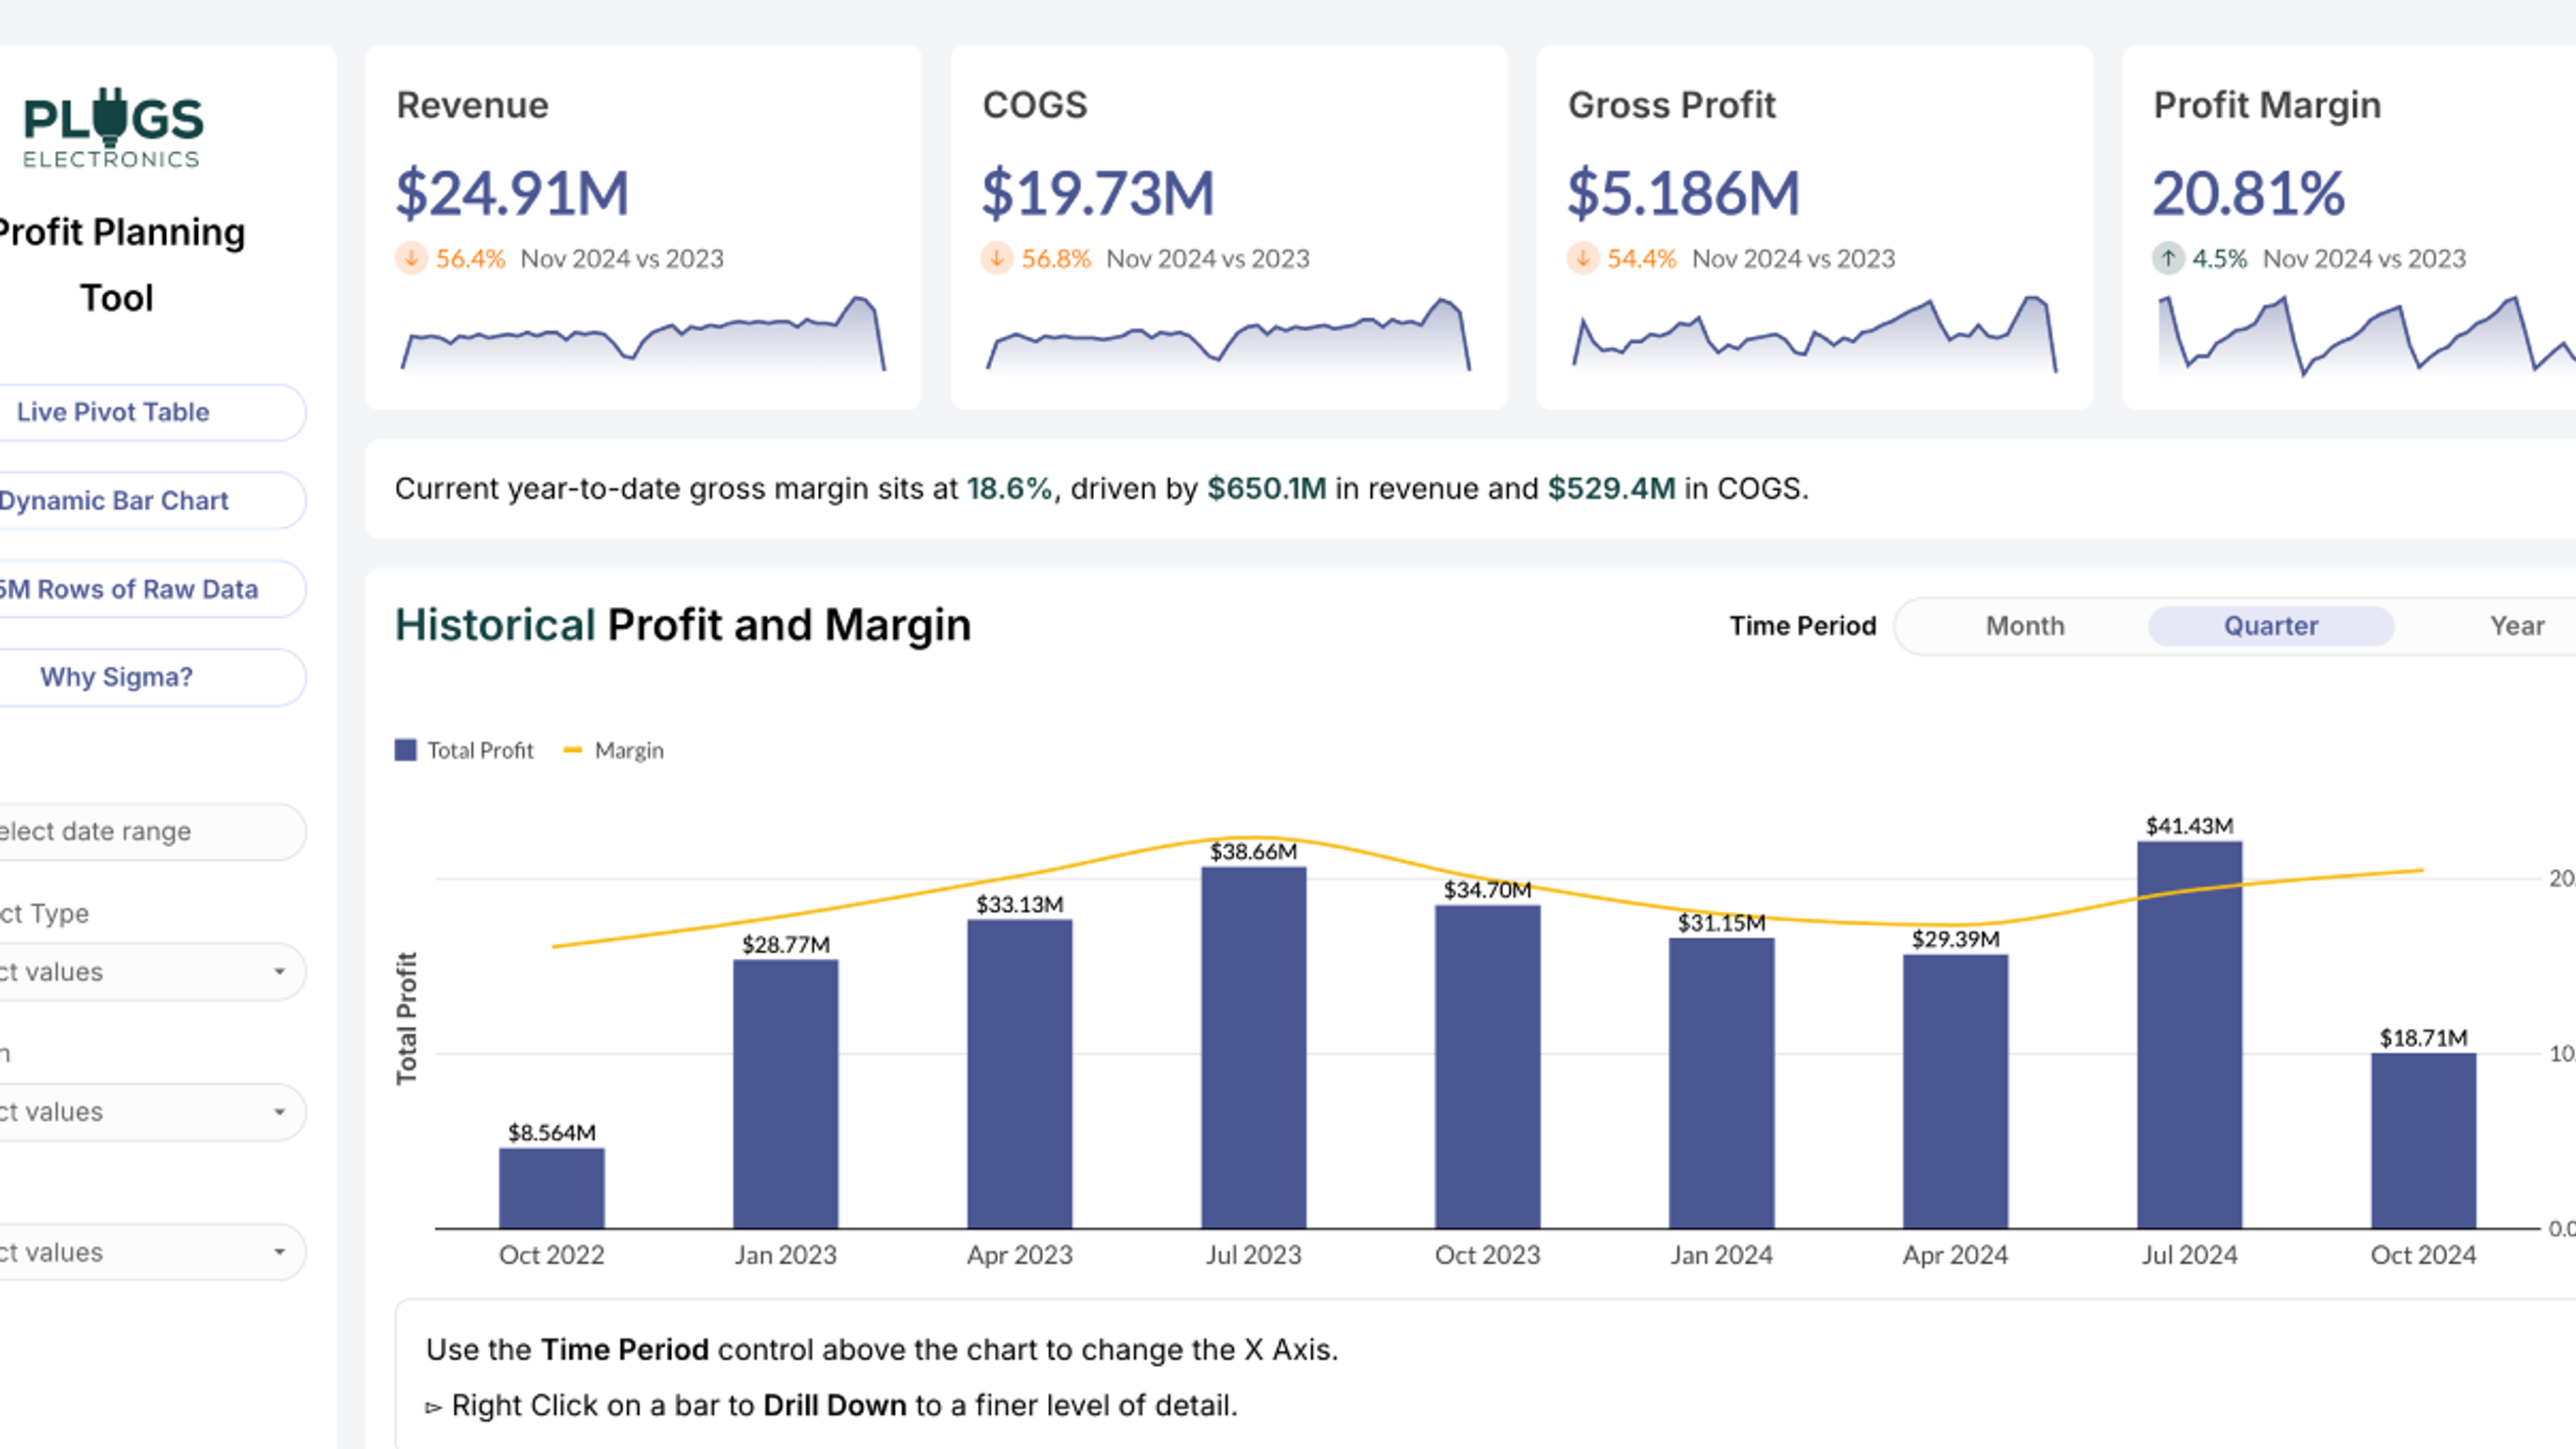This screenshot has height=1449, width=2576.
Task: Click the COGS down-arrow trend icon
Action: pos(997,259)
